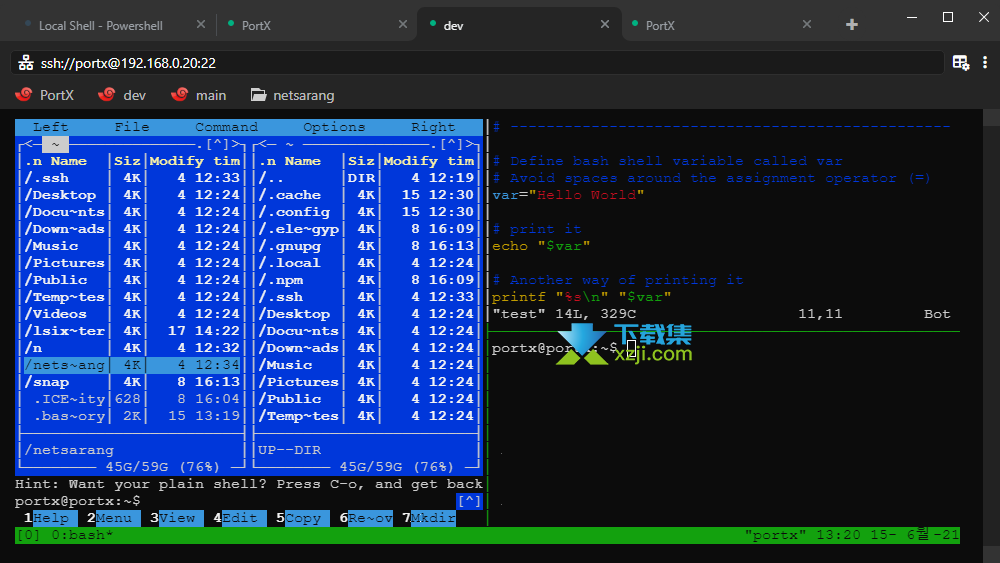Click the 7 Mkdir function key
Screen dimensions: 1000x563
(x=429, y=518)
